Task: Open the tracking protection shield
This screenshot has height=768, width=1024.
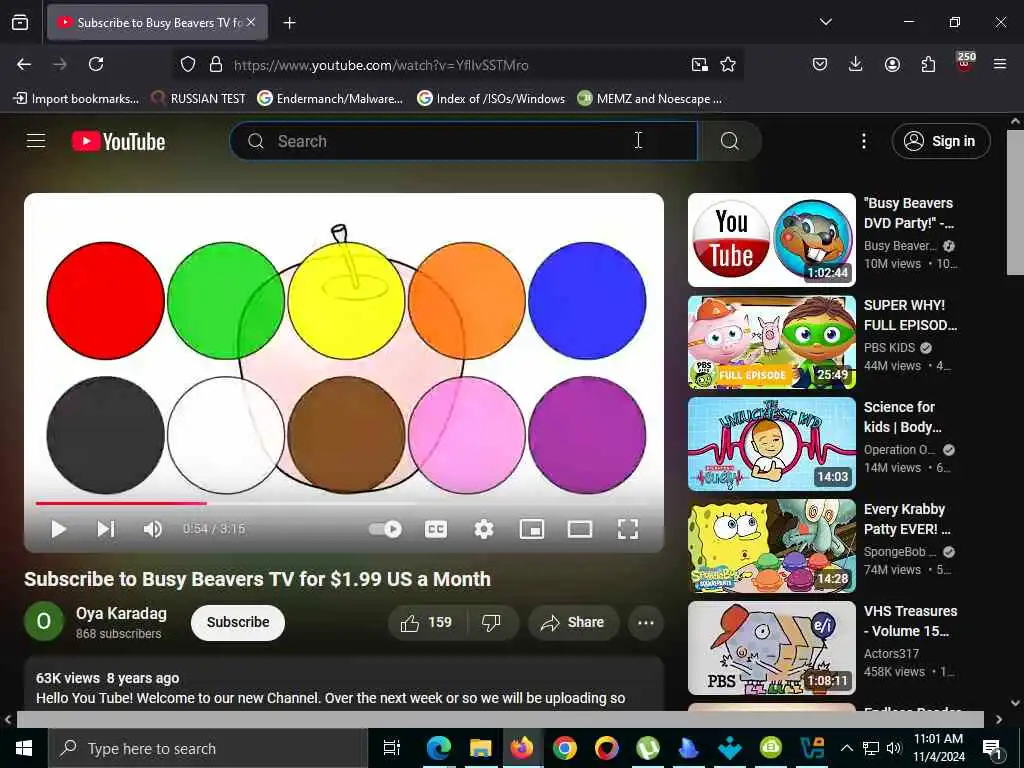Action: tap(188, 64)
